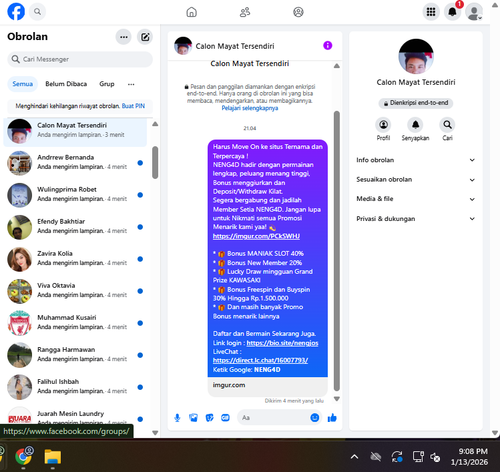
Task: Show hidden tray icons chevron
Action: [x=355, y=457]
